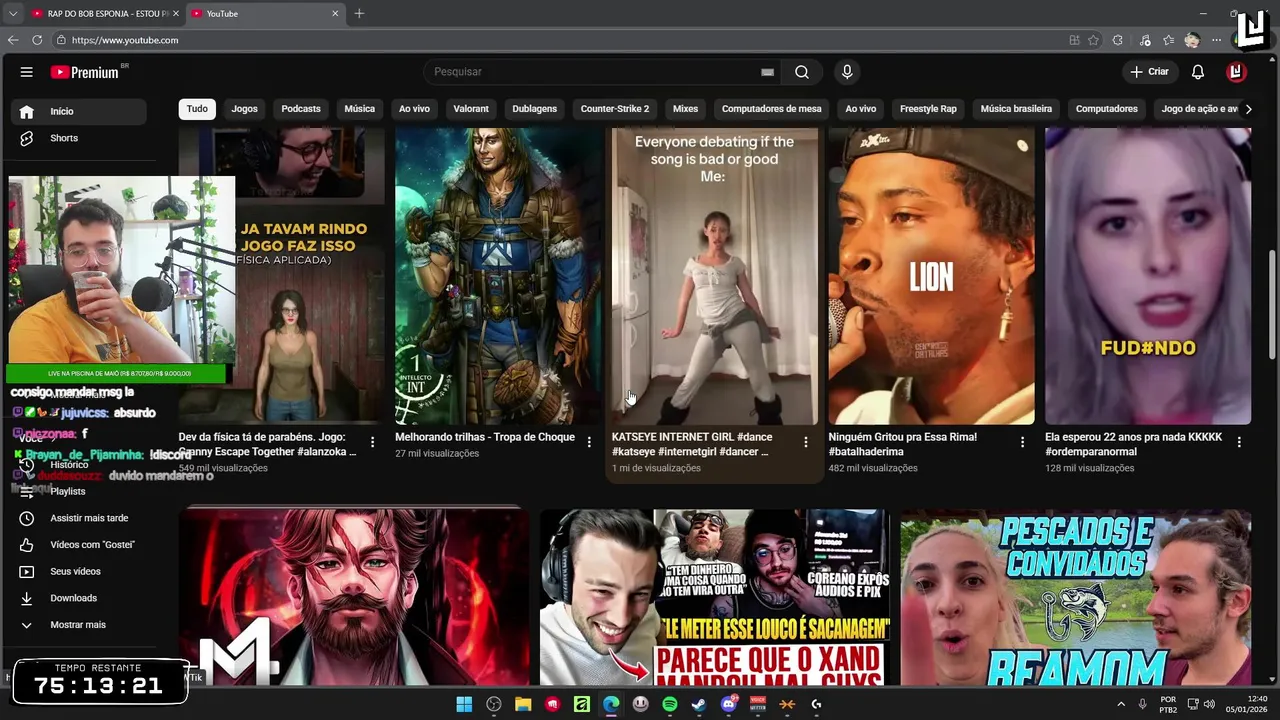Open Spotify from the taskbar
Viewport: 1280px width, 720px height.
(670, 704)
